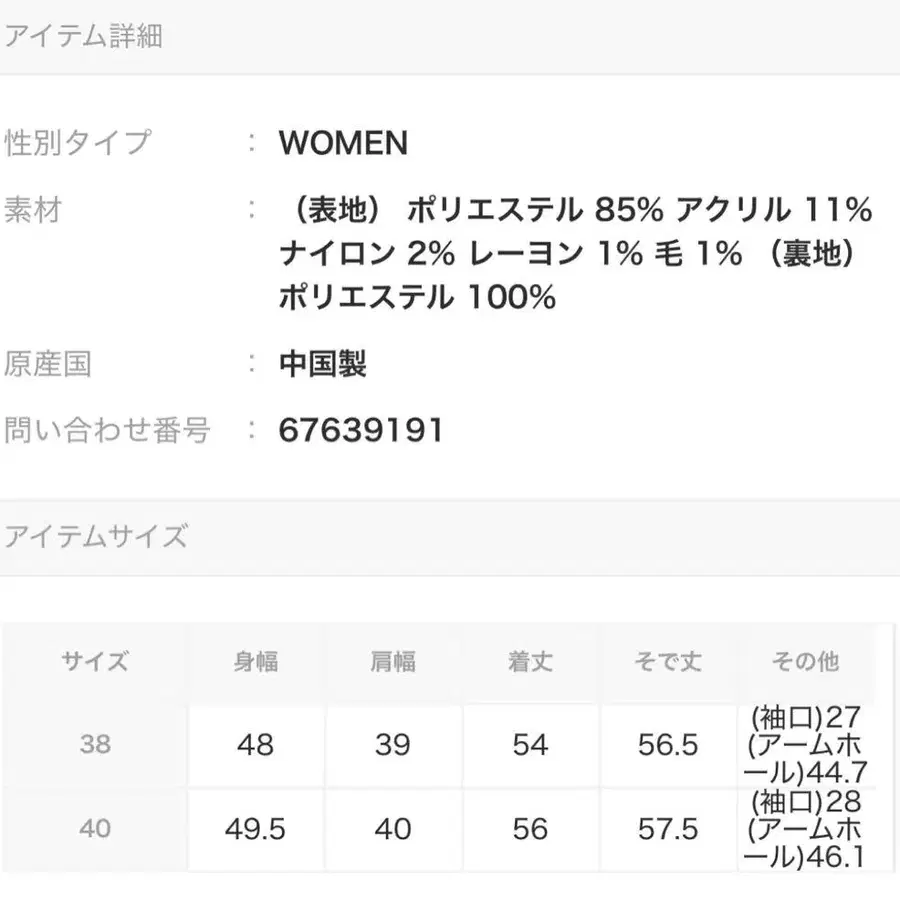The image size is (900, 900).
Task: Click the 問い合わせ番号 label
Action: (107, 431)
